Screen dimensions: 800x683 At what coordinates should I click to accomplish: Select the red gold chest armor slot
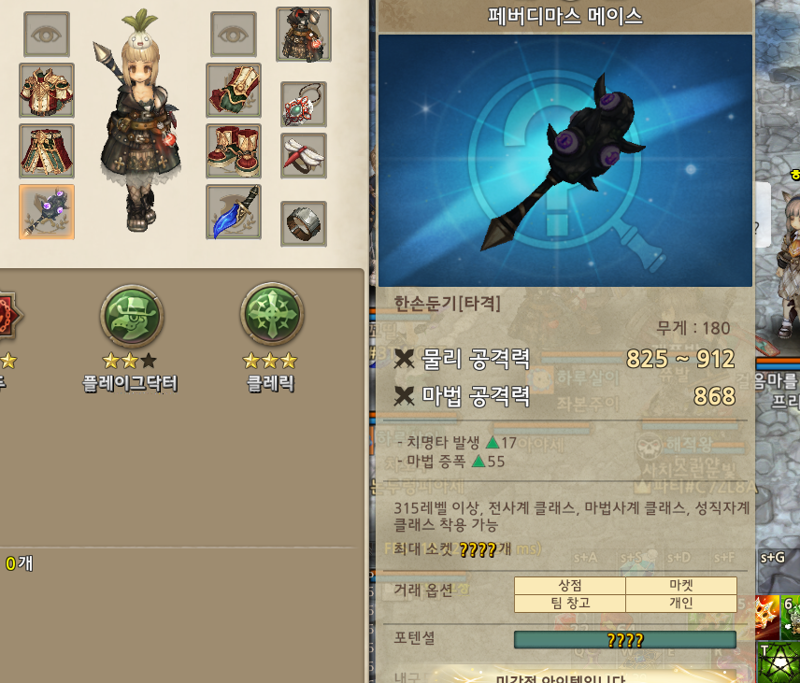point(47,90)
